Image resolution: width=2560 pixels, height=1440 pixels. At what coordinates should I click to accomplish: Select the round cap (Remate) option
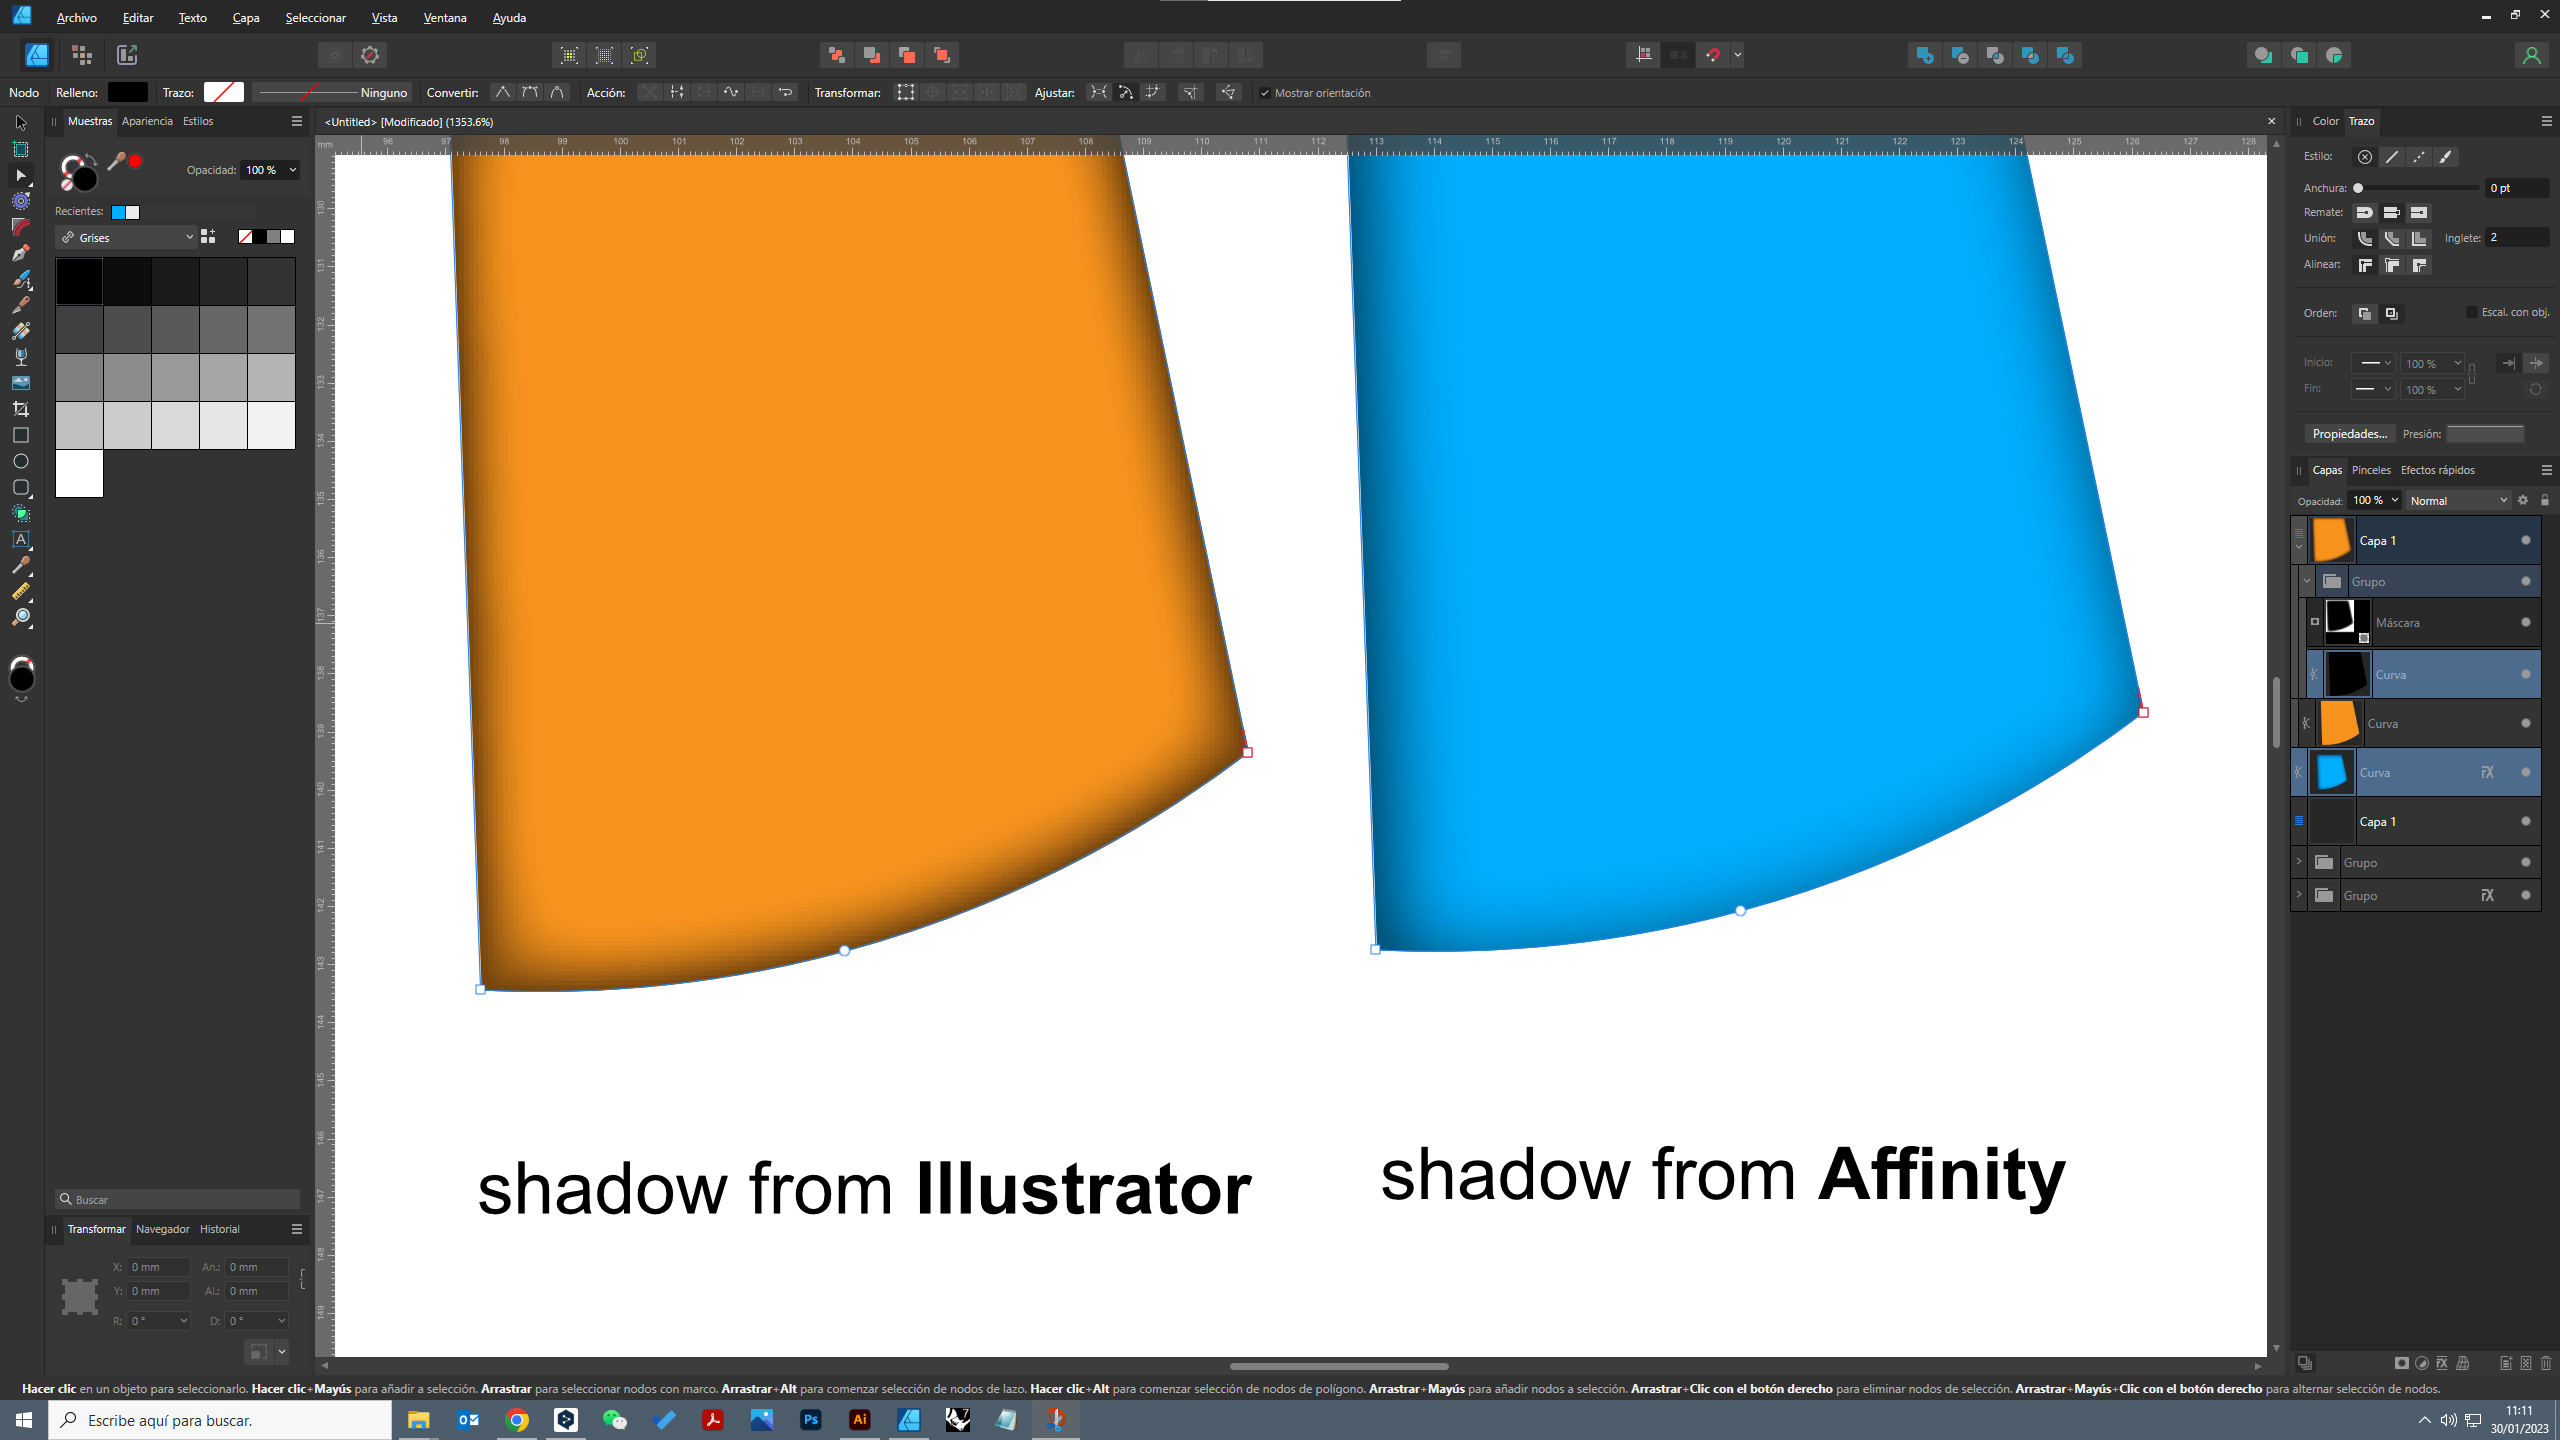pos(2365,212)
